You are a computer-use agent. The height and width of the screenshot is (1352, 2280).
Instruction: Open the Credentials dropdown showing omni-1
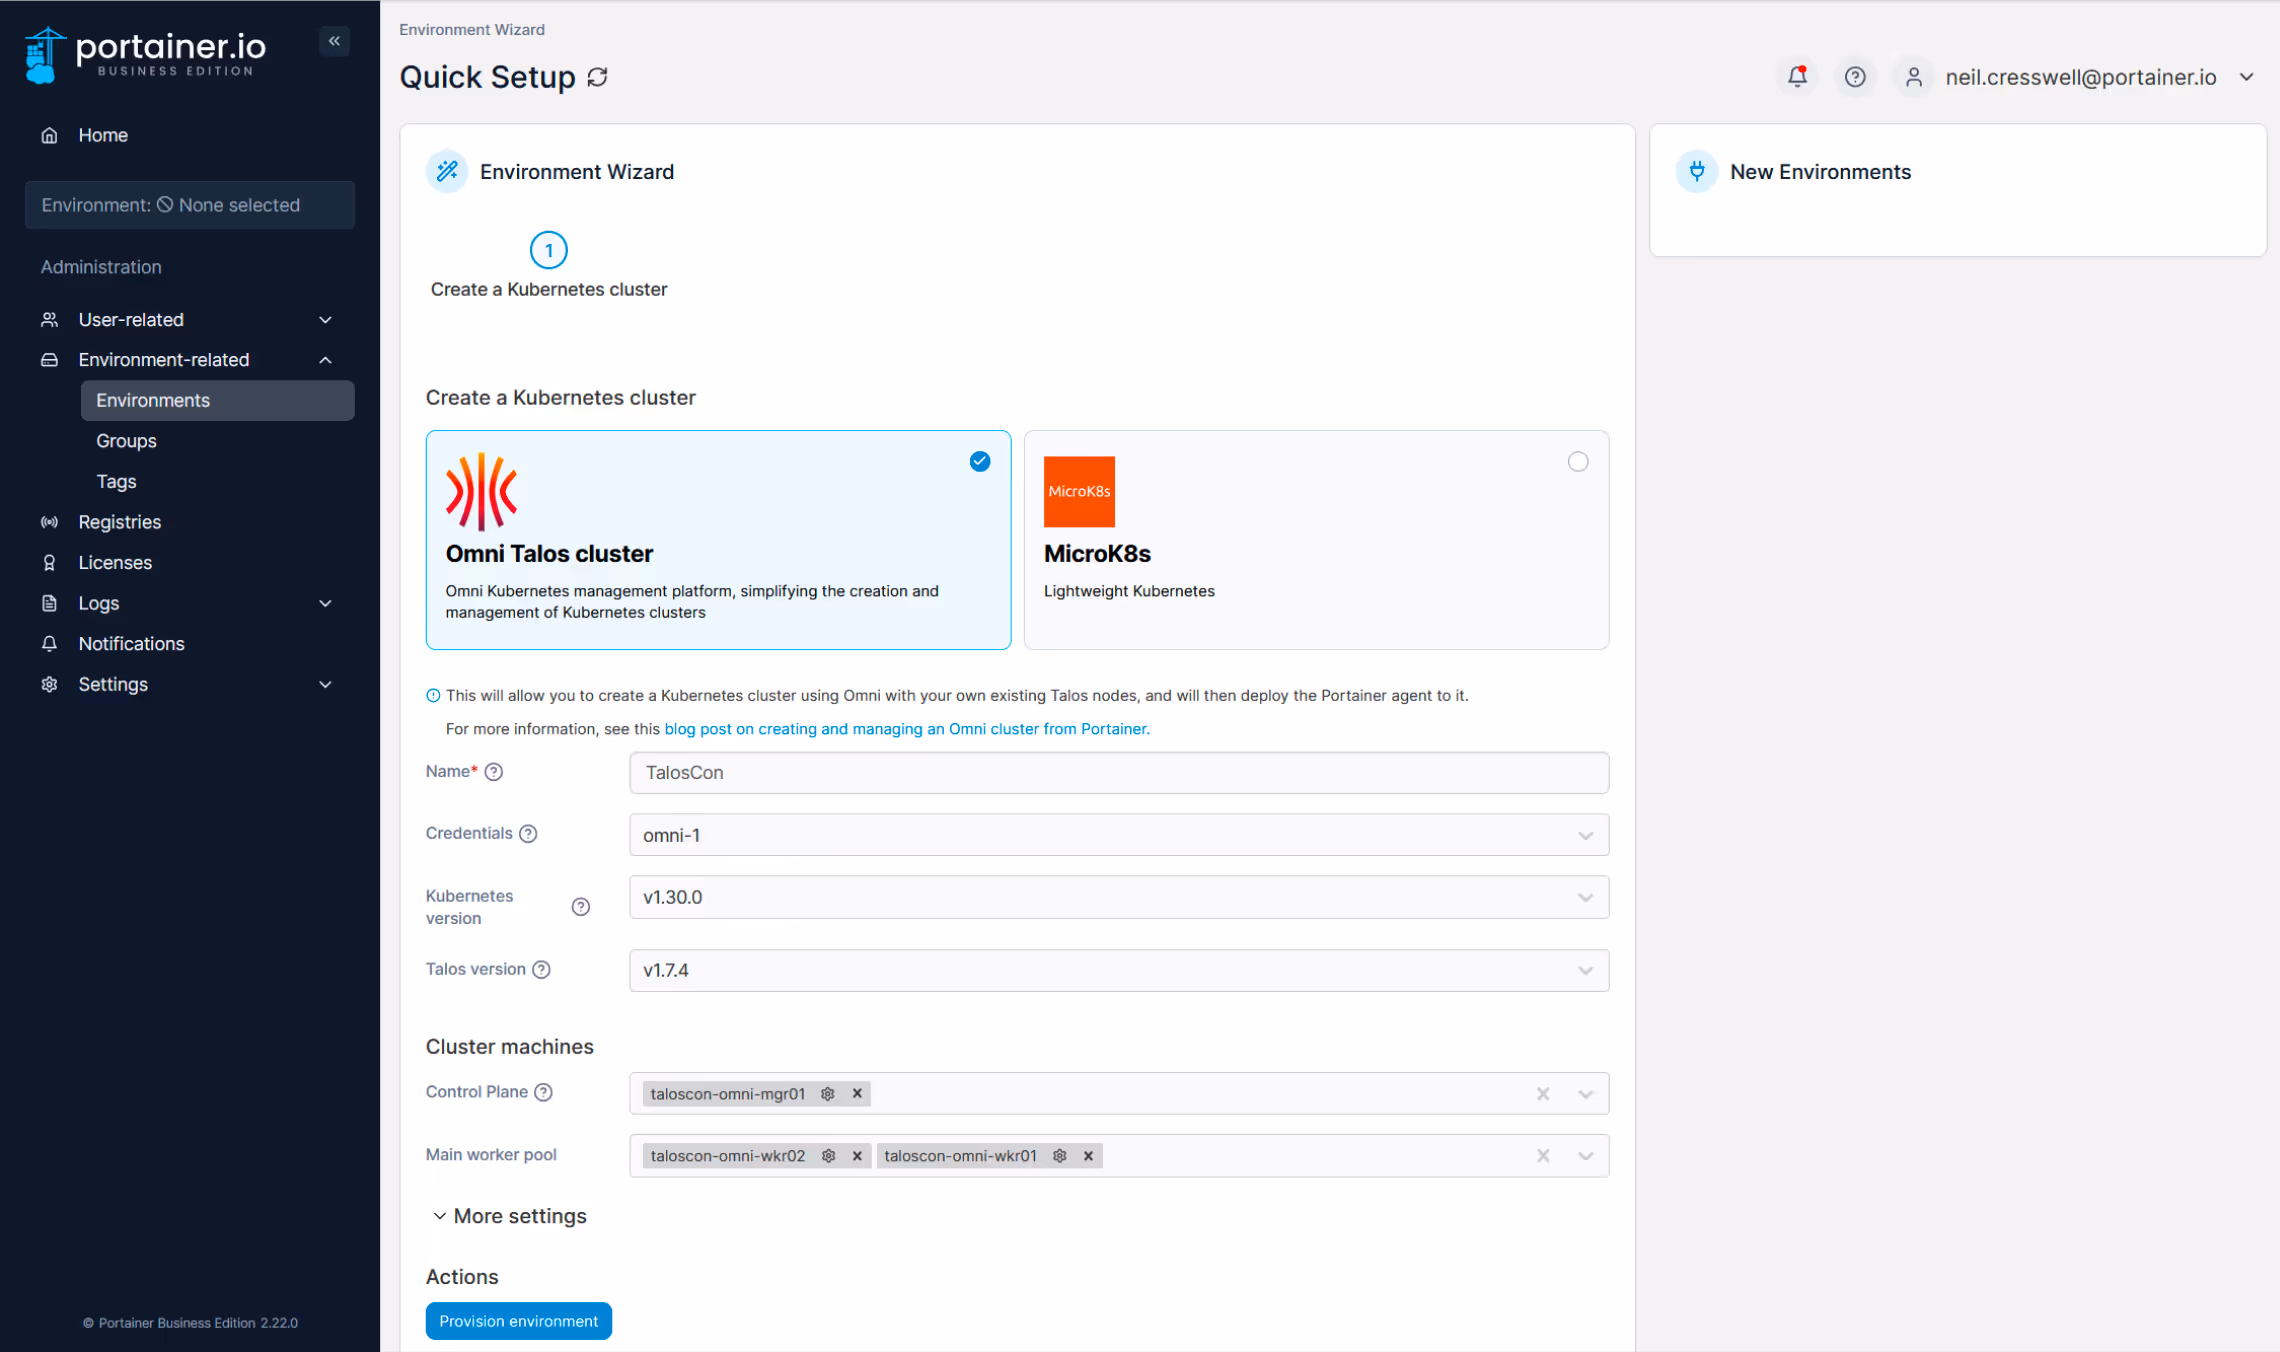(x=1119, y=835)
